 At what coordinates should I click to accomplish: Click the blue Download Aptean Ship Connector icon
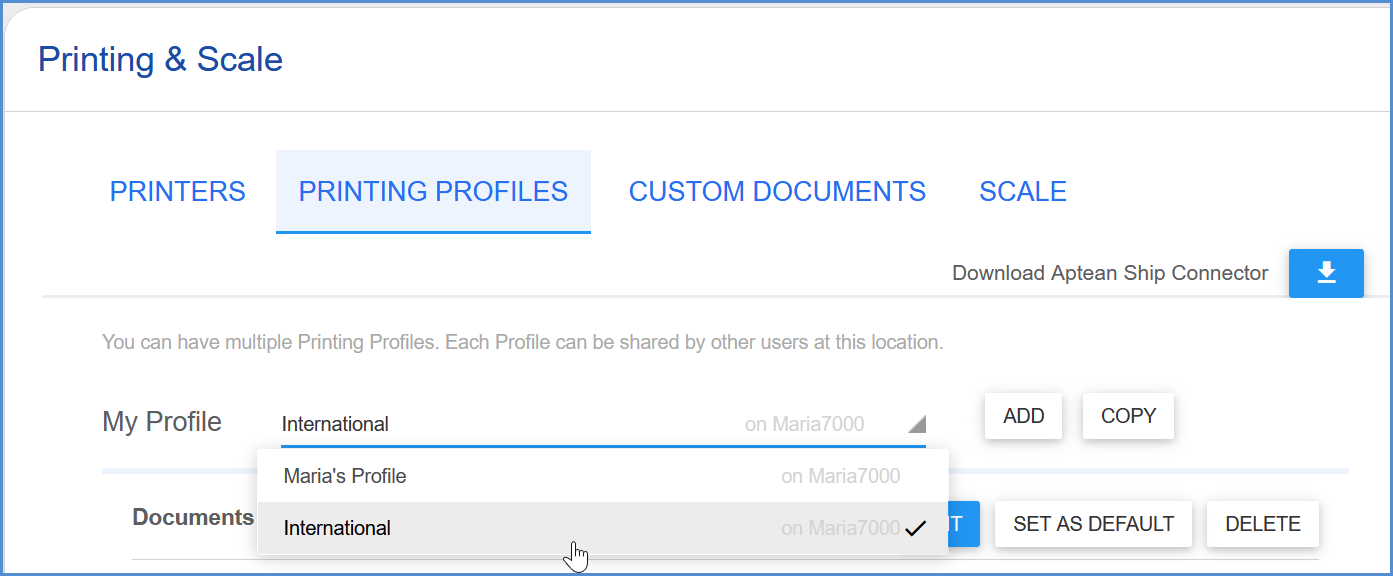click(1326, 272)
